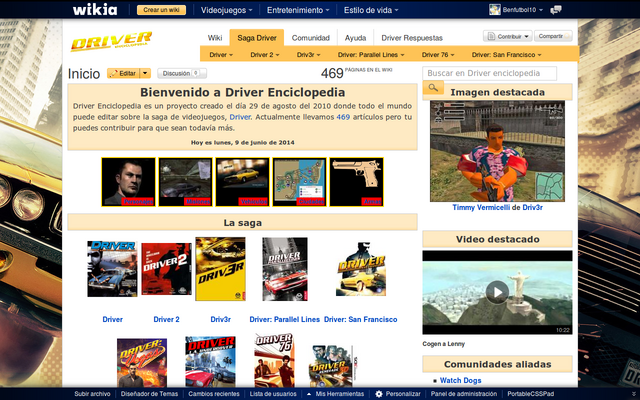
Task: Expand Mis Herramientas in the bottom toolbar
Action: pos(336,394)
